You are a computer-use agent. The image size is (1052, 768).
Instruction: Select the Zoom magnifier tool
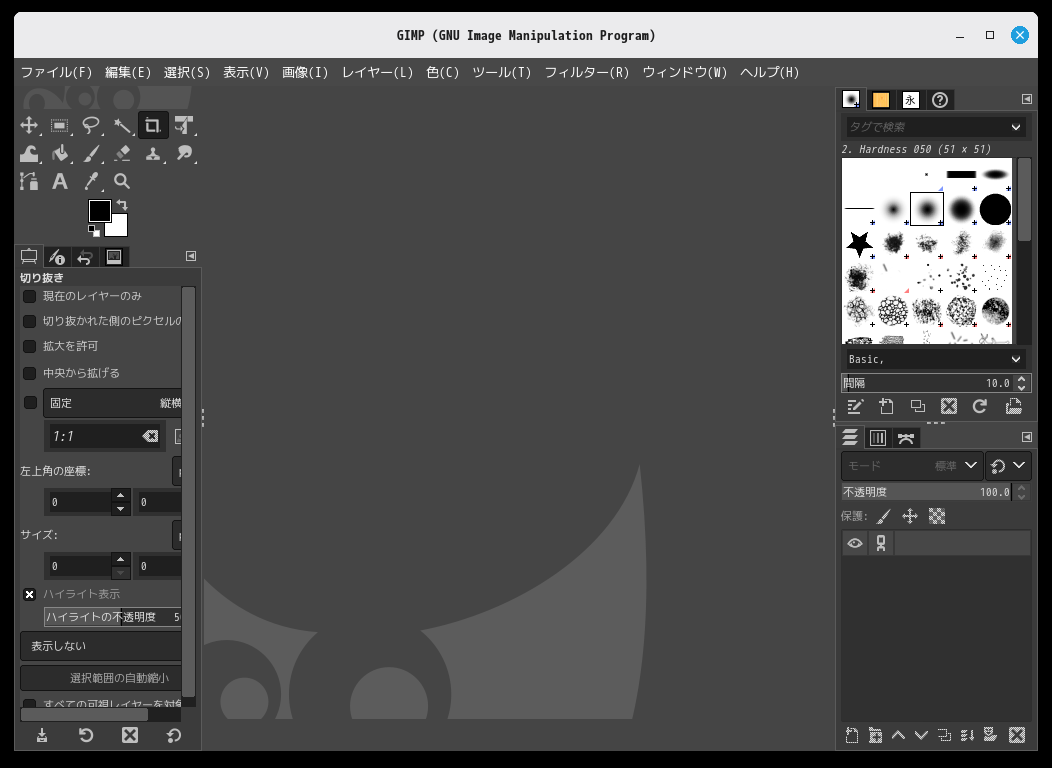click(x=122, y=181)
